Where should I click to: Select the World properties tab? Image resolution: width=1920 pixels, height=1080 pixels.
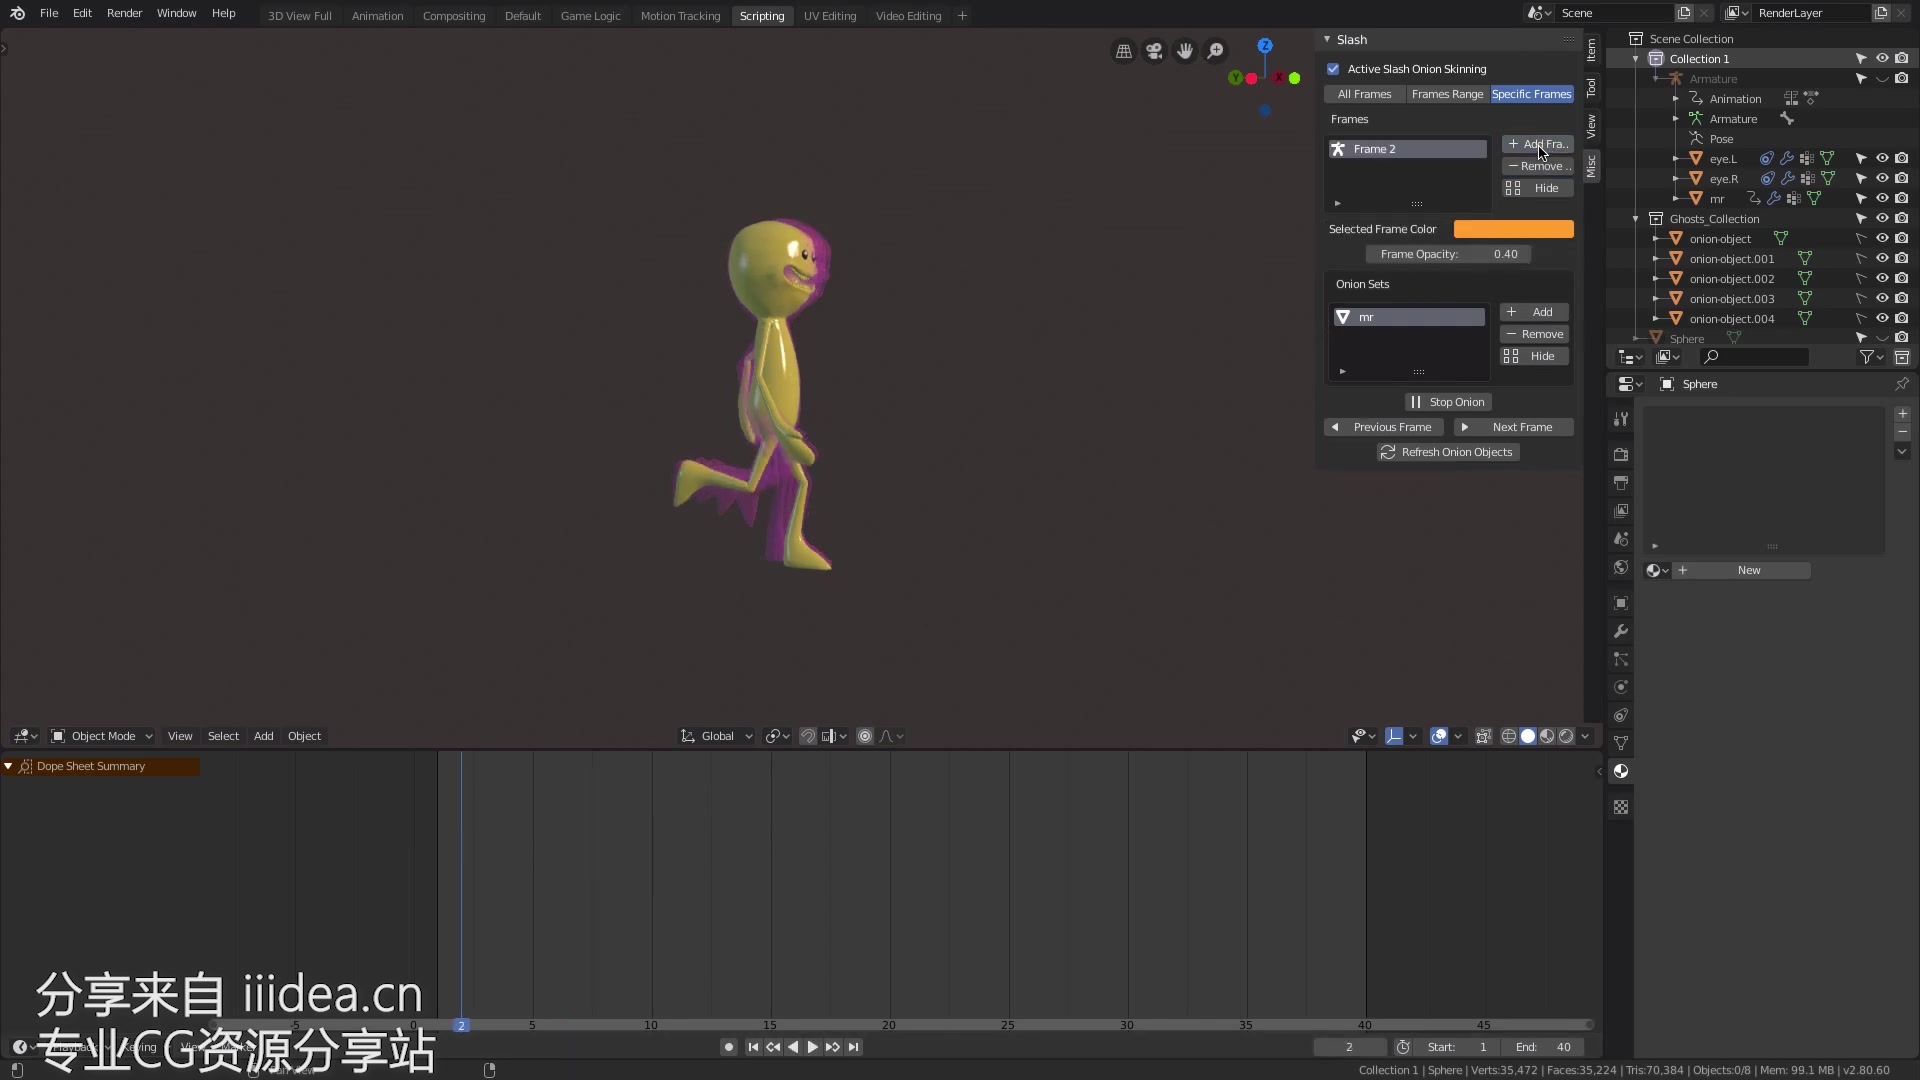1621,566
